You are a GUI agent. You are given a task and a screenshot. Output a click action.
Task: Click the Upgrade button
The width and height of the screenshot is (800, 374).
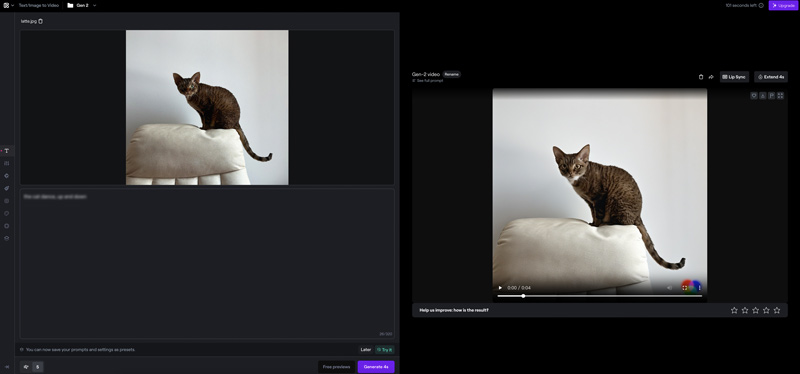[783, 6]
